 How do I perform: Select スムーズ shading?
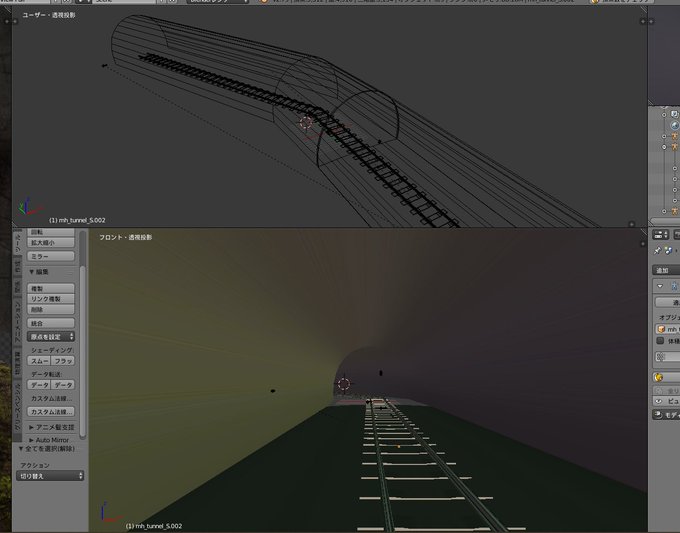39,361
